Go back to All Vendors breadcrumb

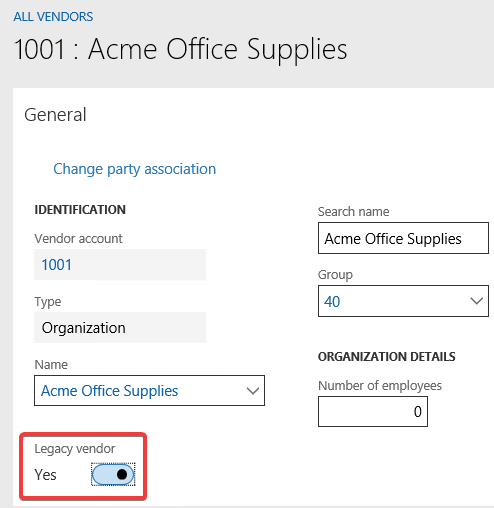pyautogui.click(x=53, y=17)
